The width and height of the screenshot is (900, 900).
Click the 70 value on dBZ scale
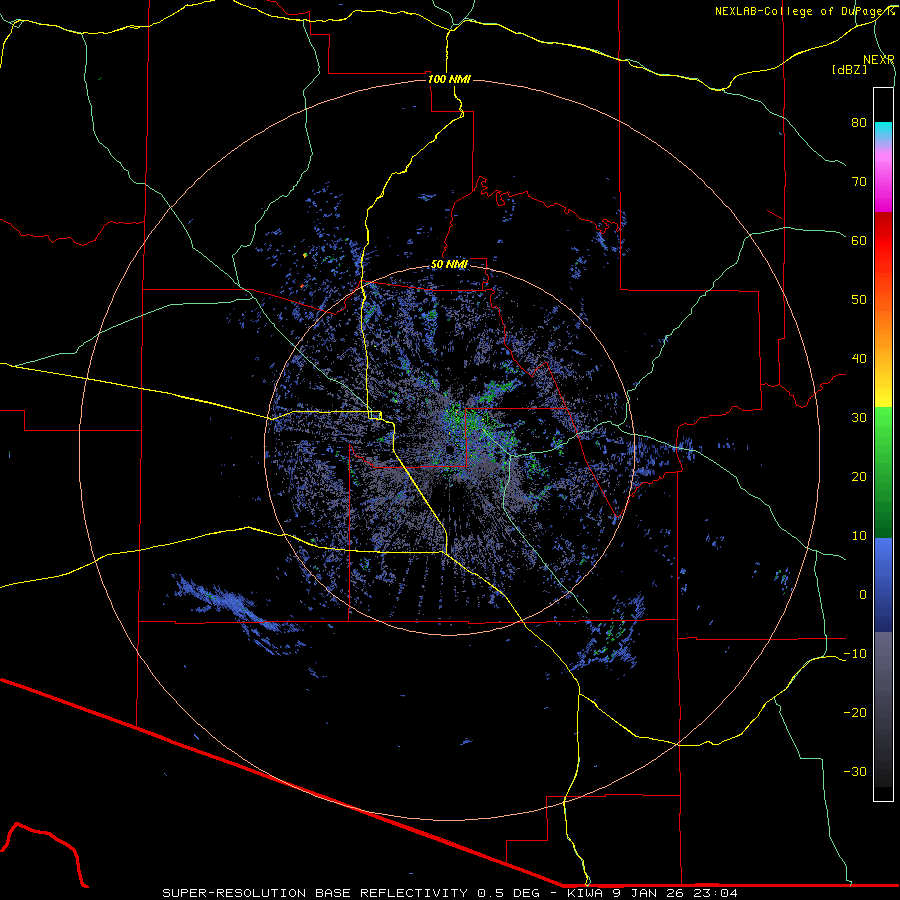click(x=859, y=182)
